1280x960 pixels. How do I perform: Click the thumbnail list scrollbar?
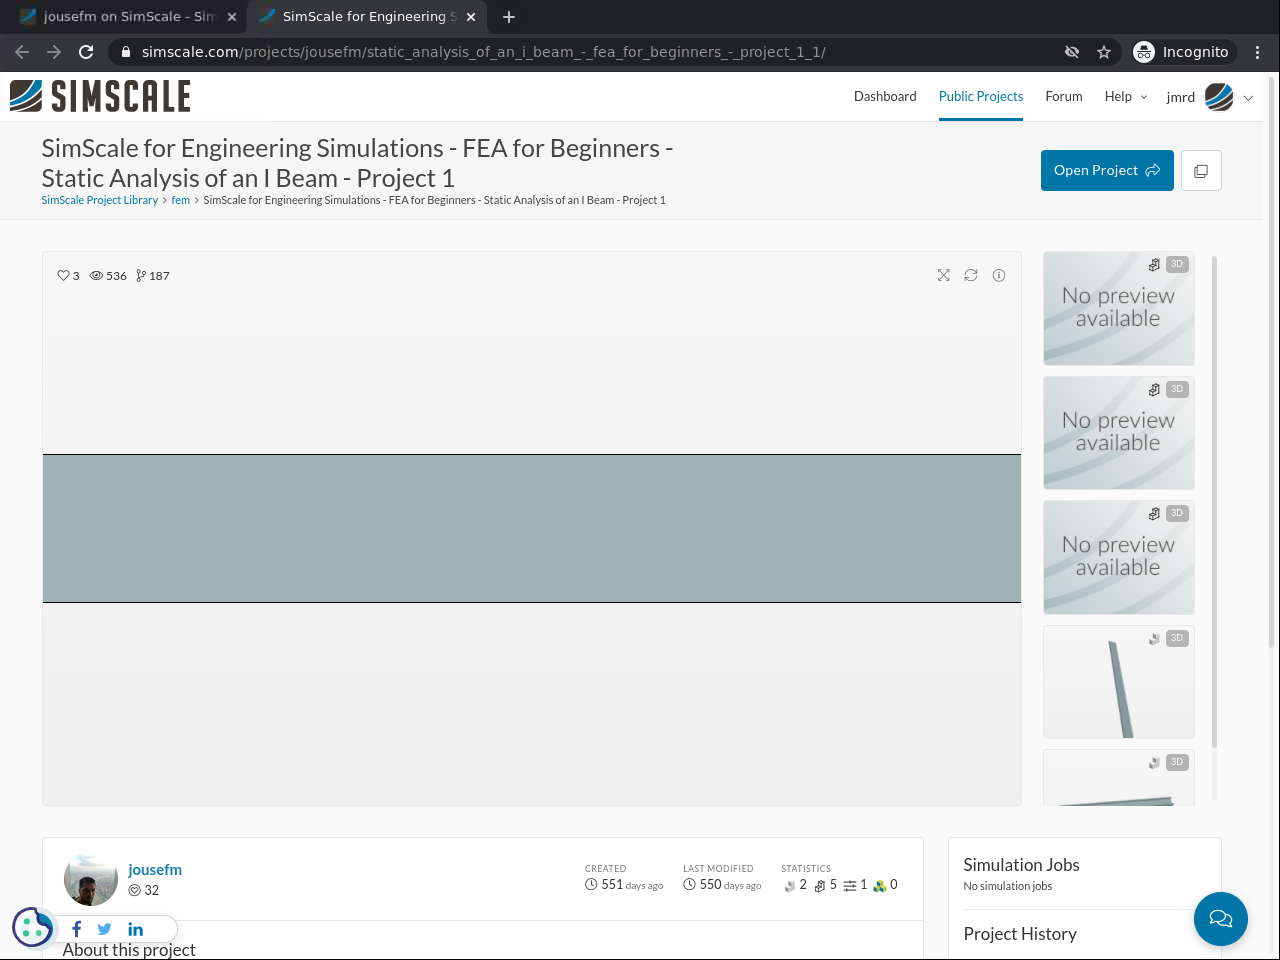click(1214, 502)
